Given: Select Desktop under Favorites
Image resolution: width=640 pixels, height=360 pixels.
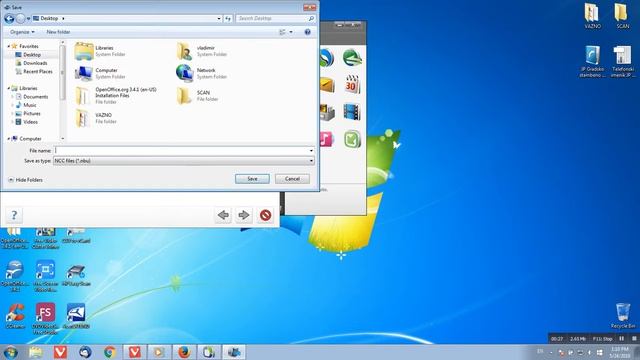Looking at the screenshot, I should coord(32,55).
